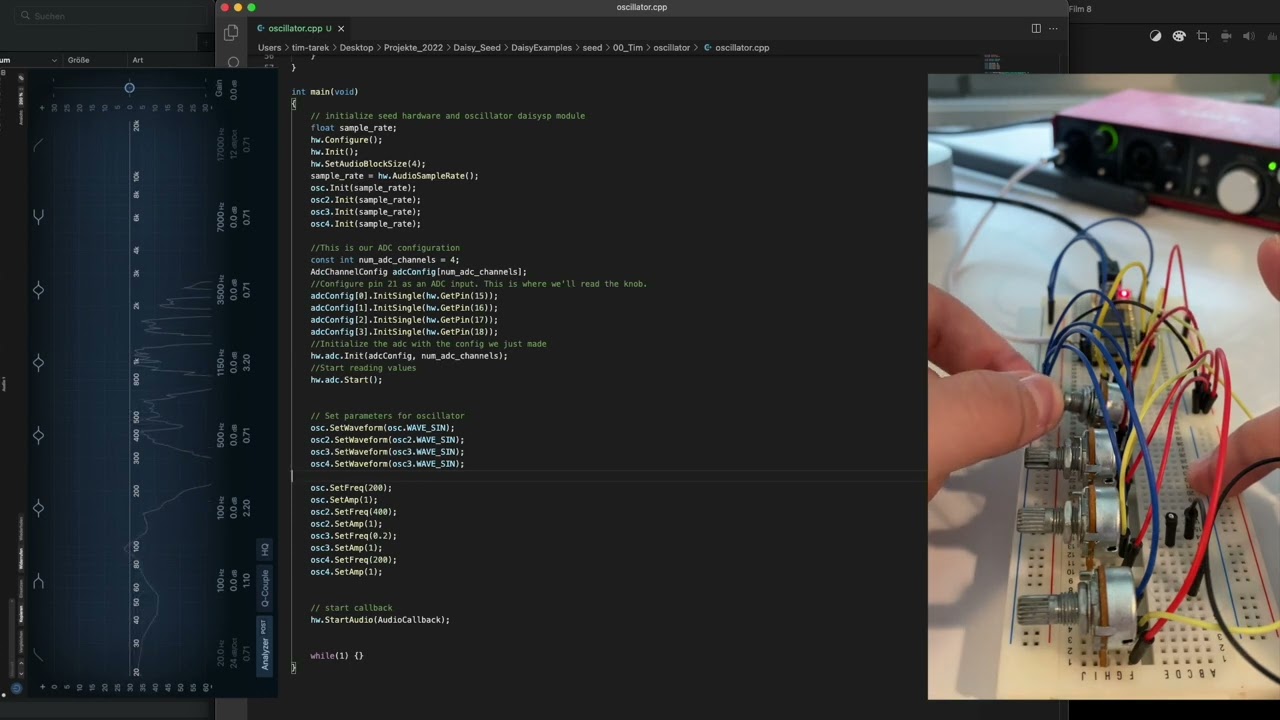Sort the Finder list by Größe column
This screenshot has height=720, width=1280.
pos(78,60)
